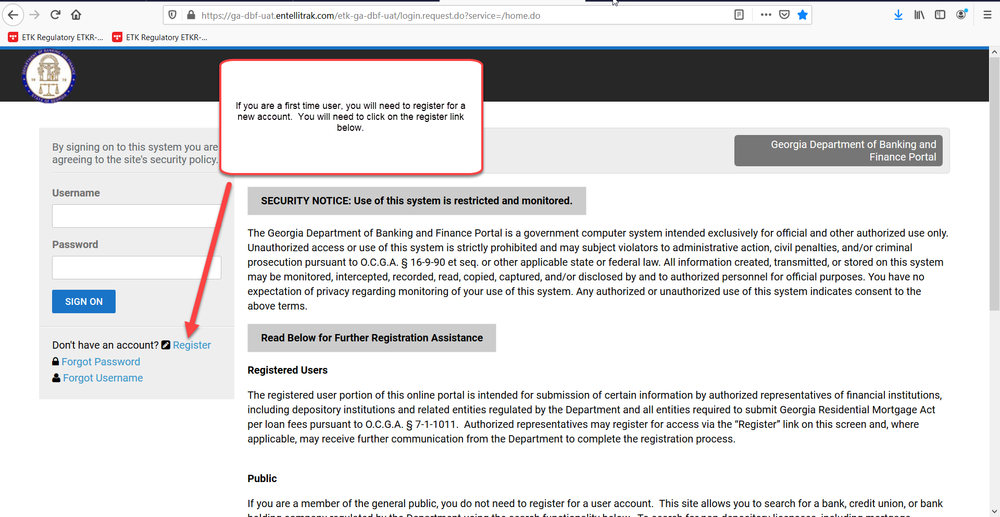Viewport: 1000px width, 517px height.
Task: Click the Register link
Action: pos(191,345)
